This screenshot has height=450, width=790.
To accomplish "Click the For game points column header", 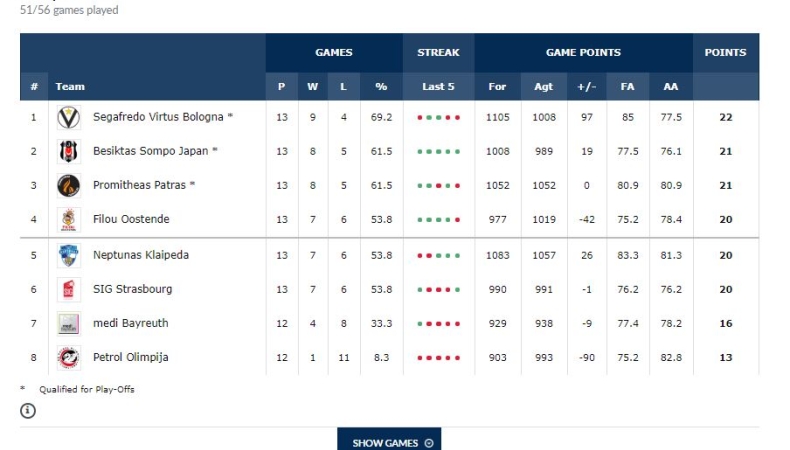I will (x=497, y=87).
